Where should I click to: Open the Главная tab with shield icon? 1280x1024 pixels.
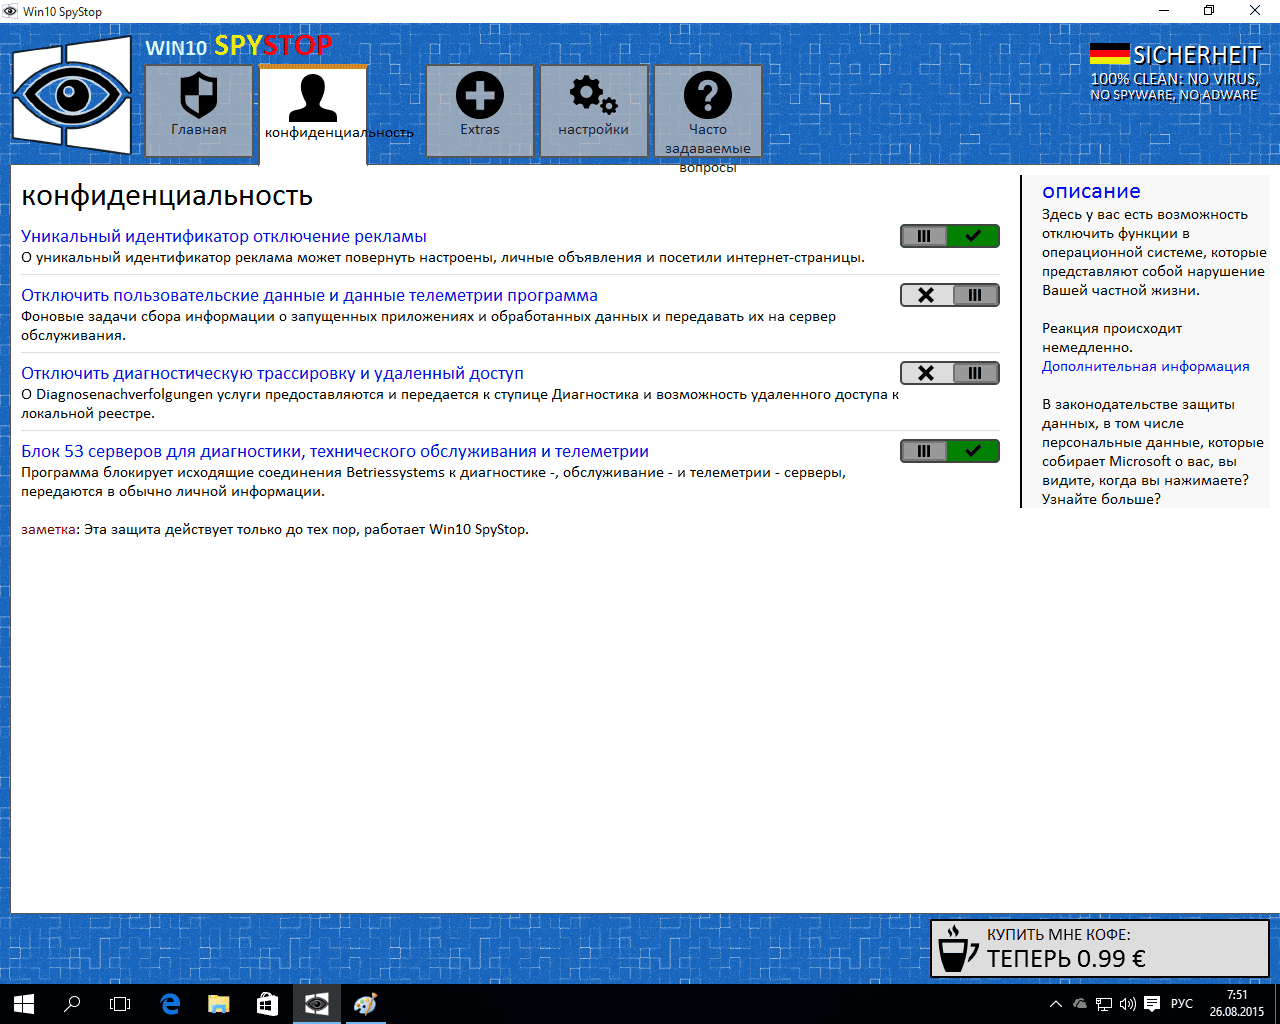[x=199, y=111]
